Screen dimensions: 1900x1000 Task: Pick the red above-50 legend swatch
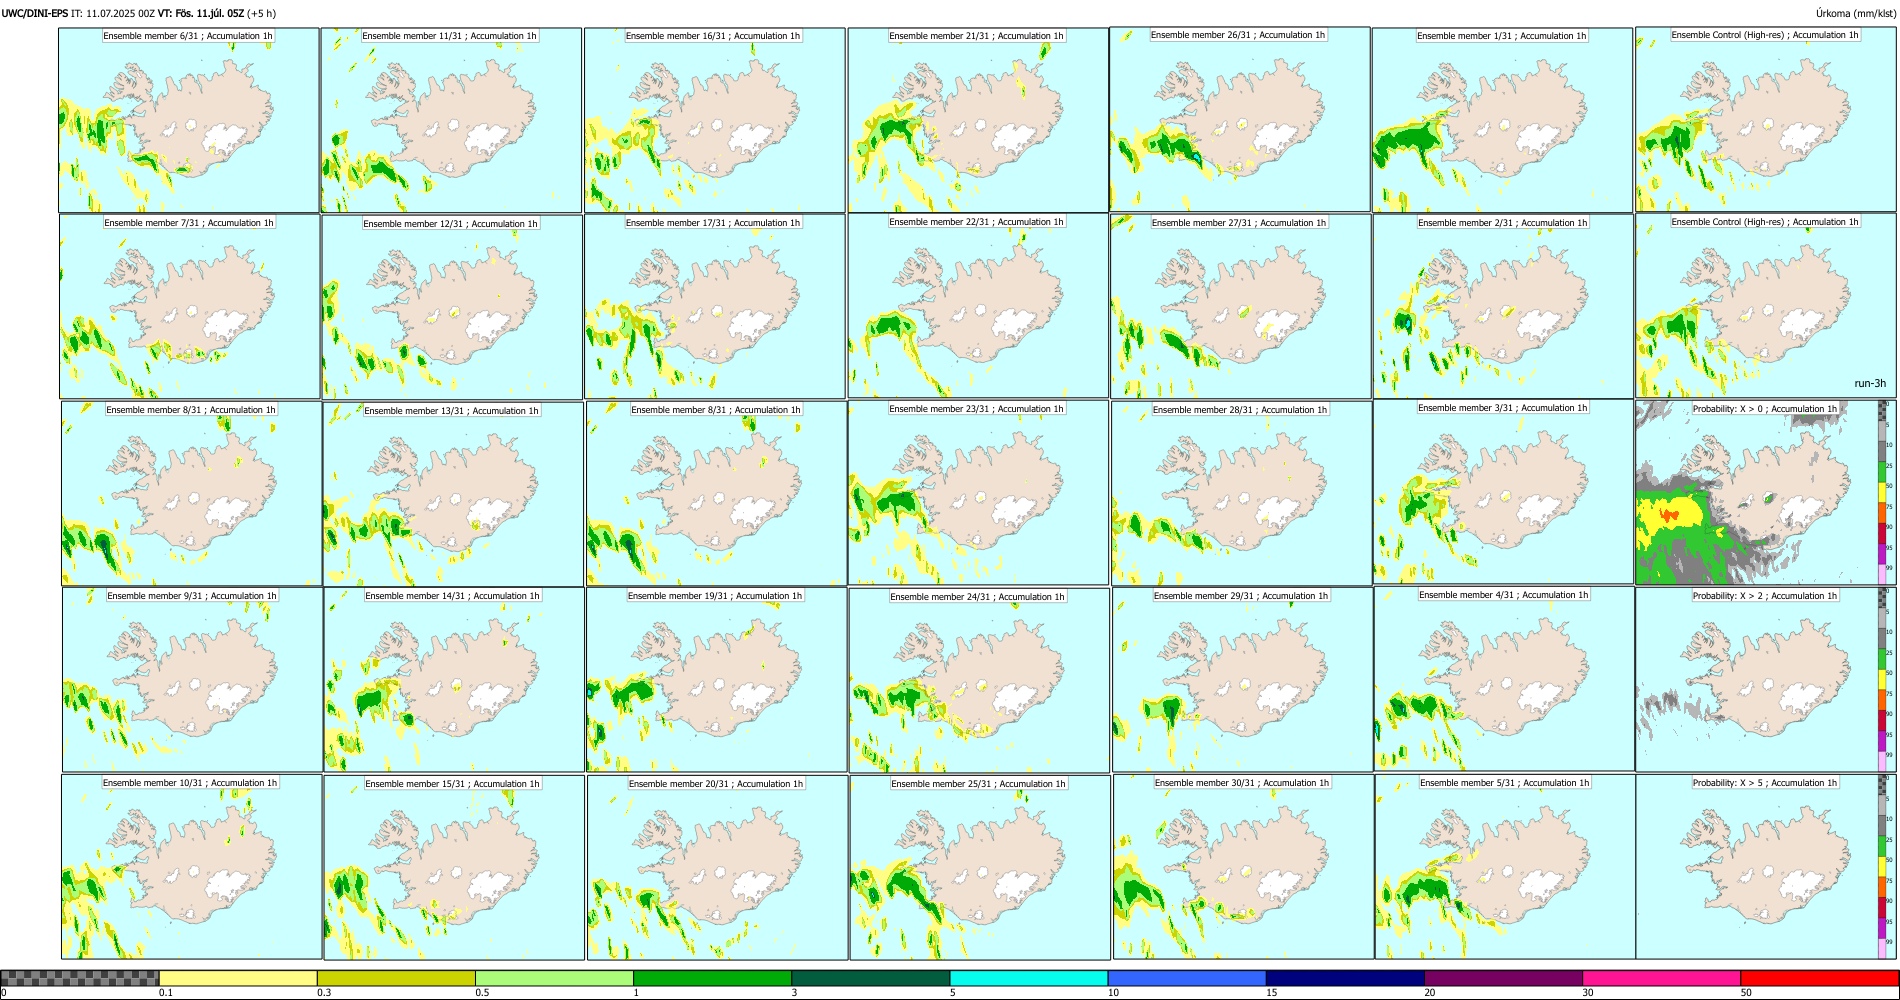point(1819,978)
